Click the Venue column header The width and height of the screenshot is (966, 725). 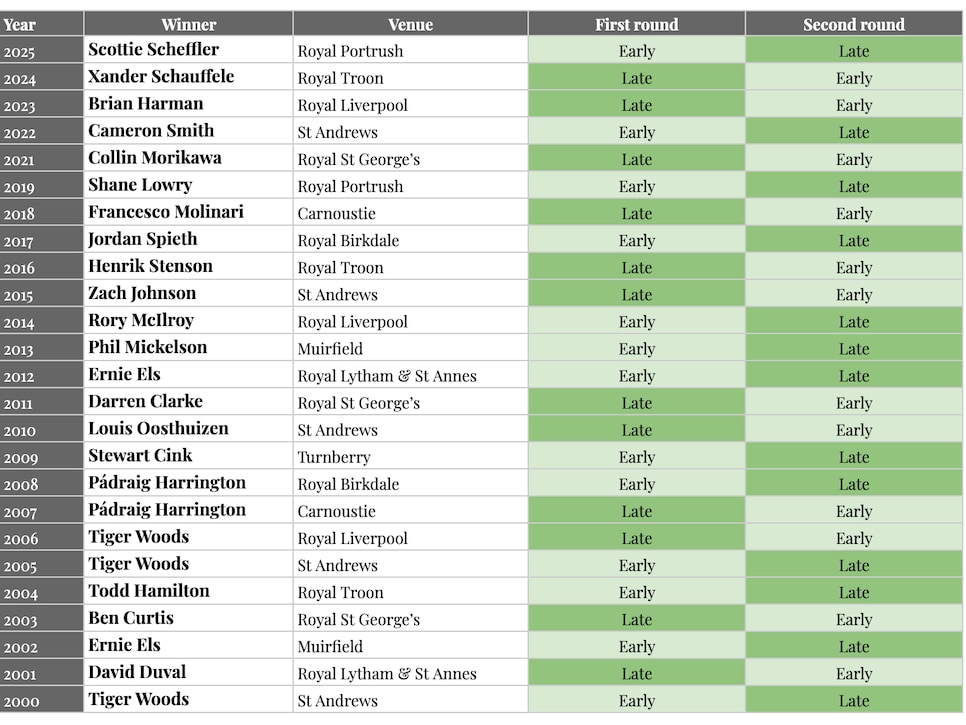(x=410, y=24)
